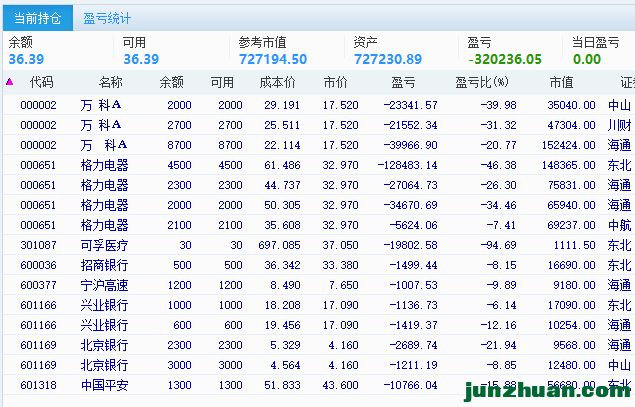
Task: Select the 当前持仓 tab
Action: click(x=36, y=18)
